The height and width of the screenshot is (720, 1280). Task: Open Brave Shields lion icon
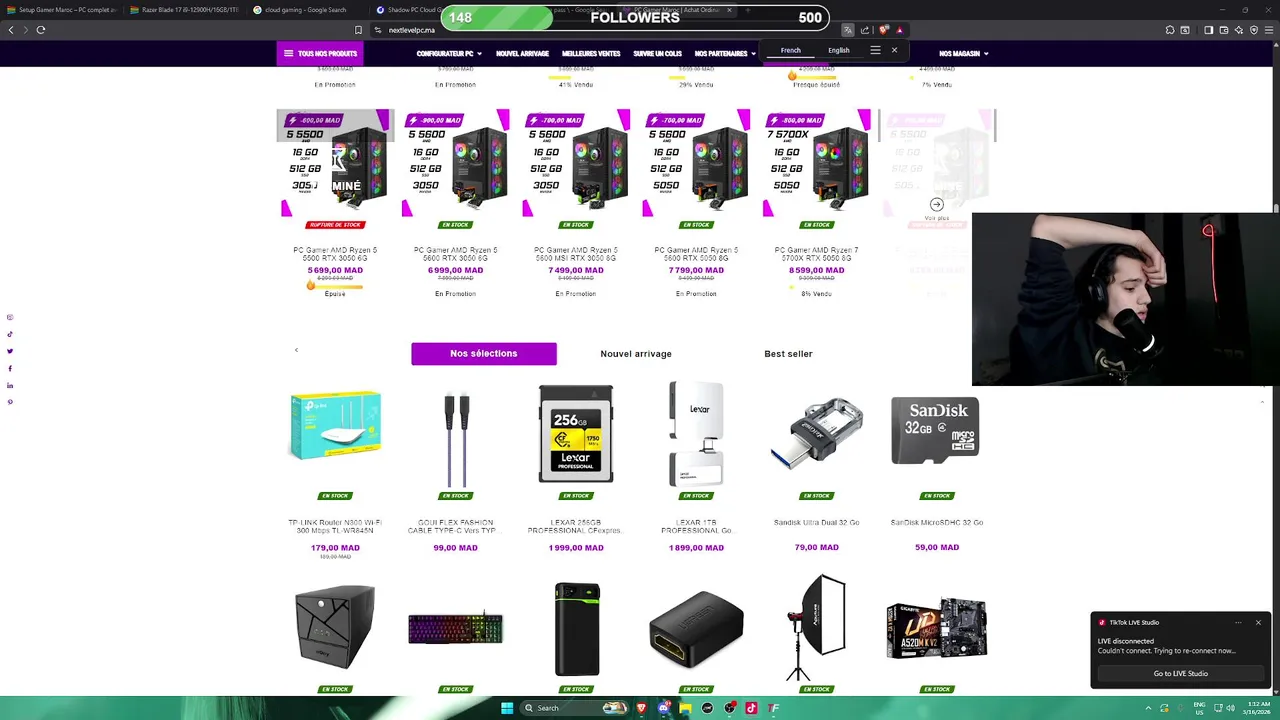[883, 30]
